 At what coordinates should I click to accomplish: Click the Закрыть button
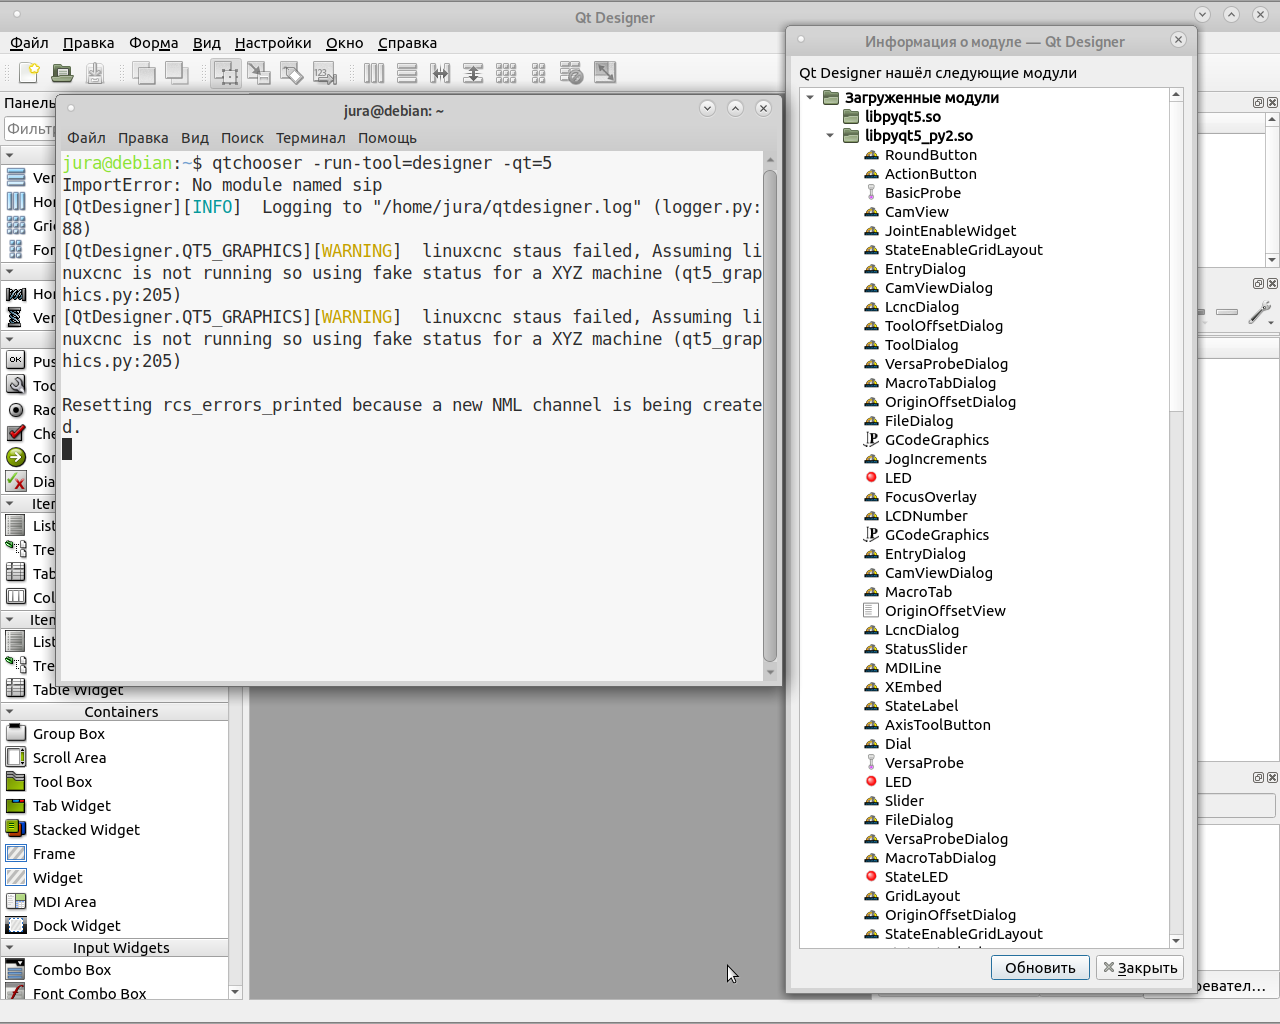(x=1140, y=968)
